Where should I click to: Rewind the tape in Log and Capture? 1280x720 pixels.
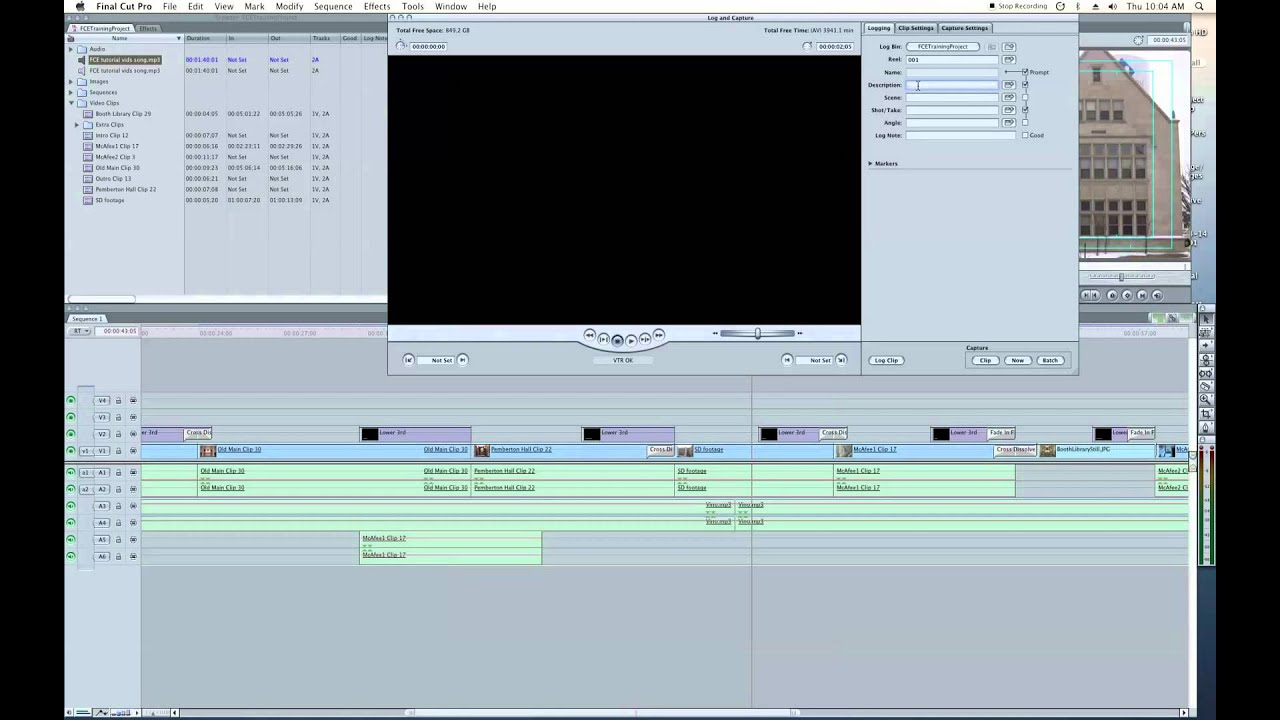coord(590,335)
